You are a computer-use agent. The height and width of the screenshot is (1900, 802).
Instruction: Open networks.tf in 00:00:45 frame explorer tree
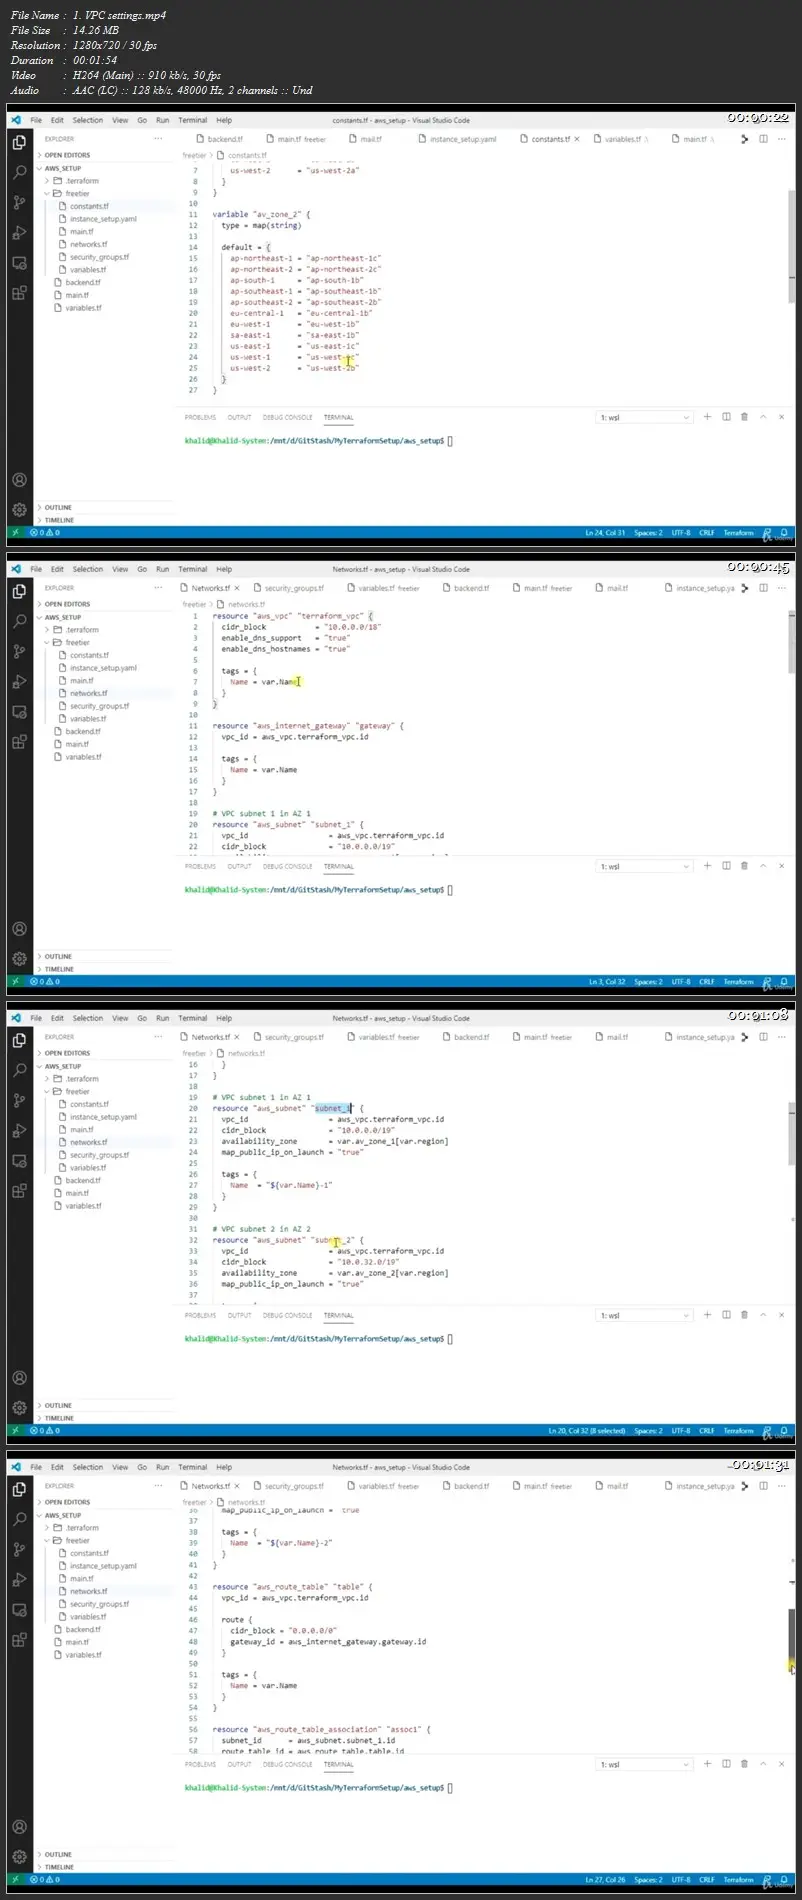click(88, 693)
